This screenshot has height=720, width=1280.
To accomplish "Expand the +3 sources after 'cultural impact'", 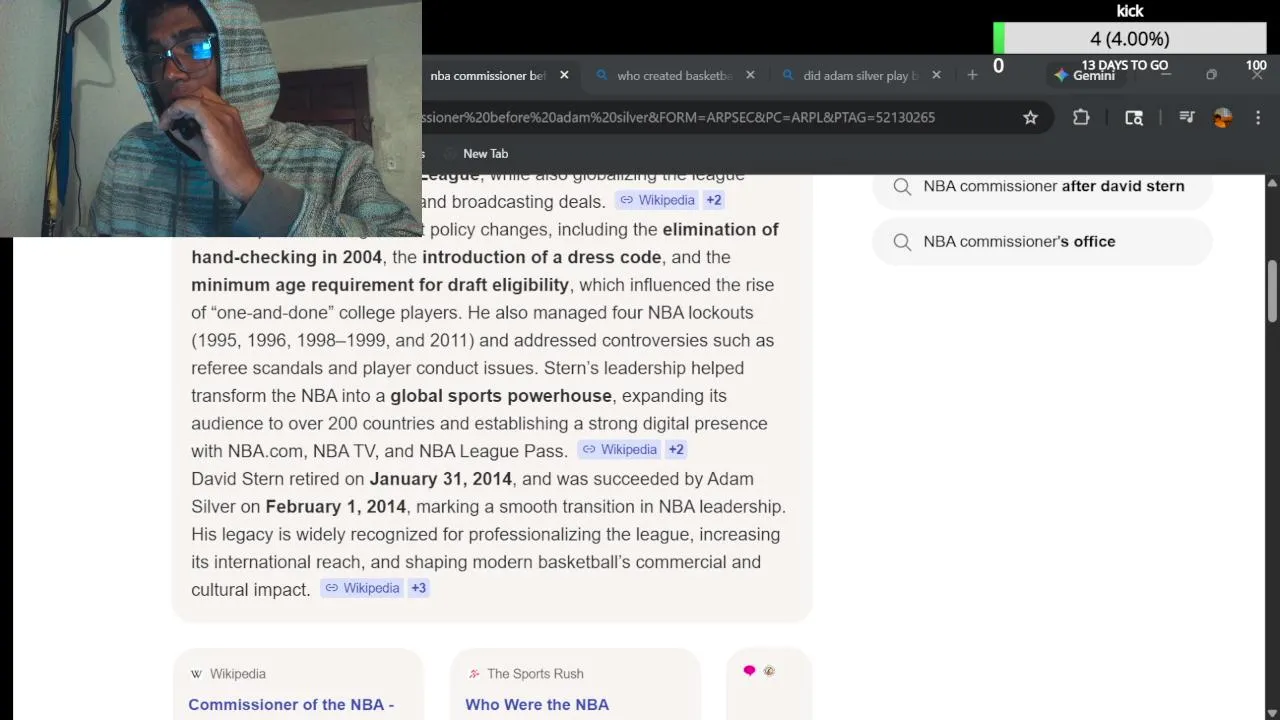I will (418, 588).
